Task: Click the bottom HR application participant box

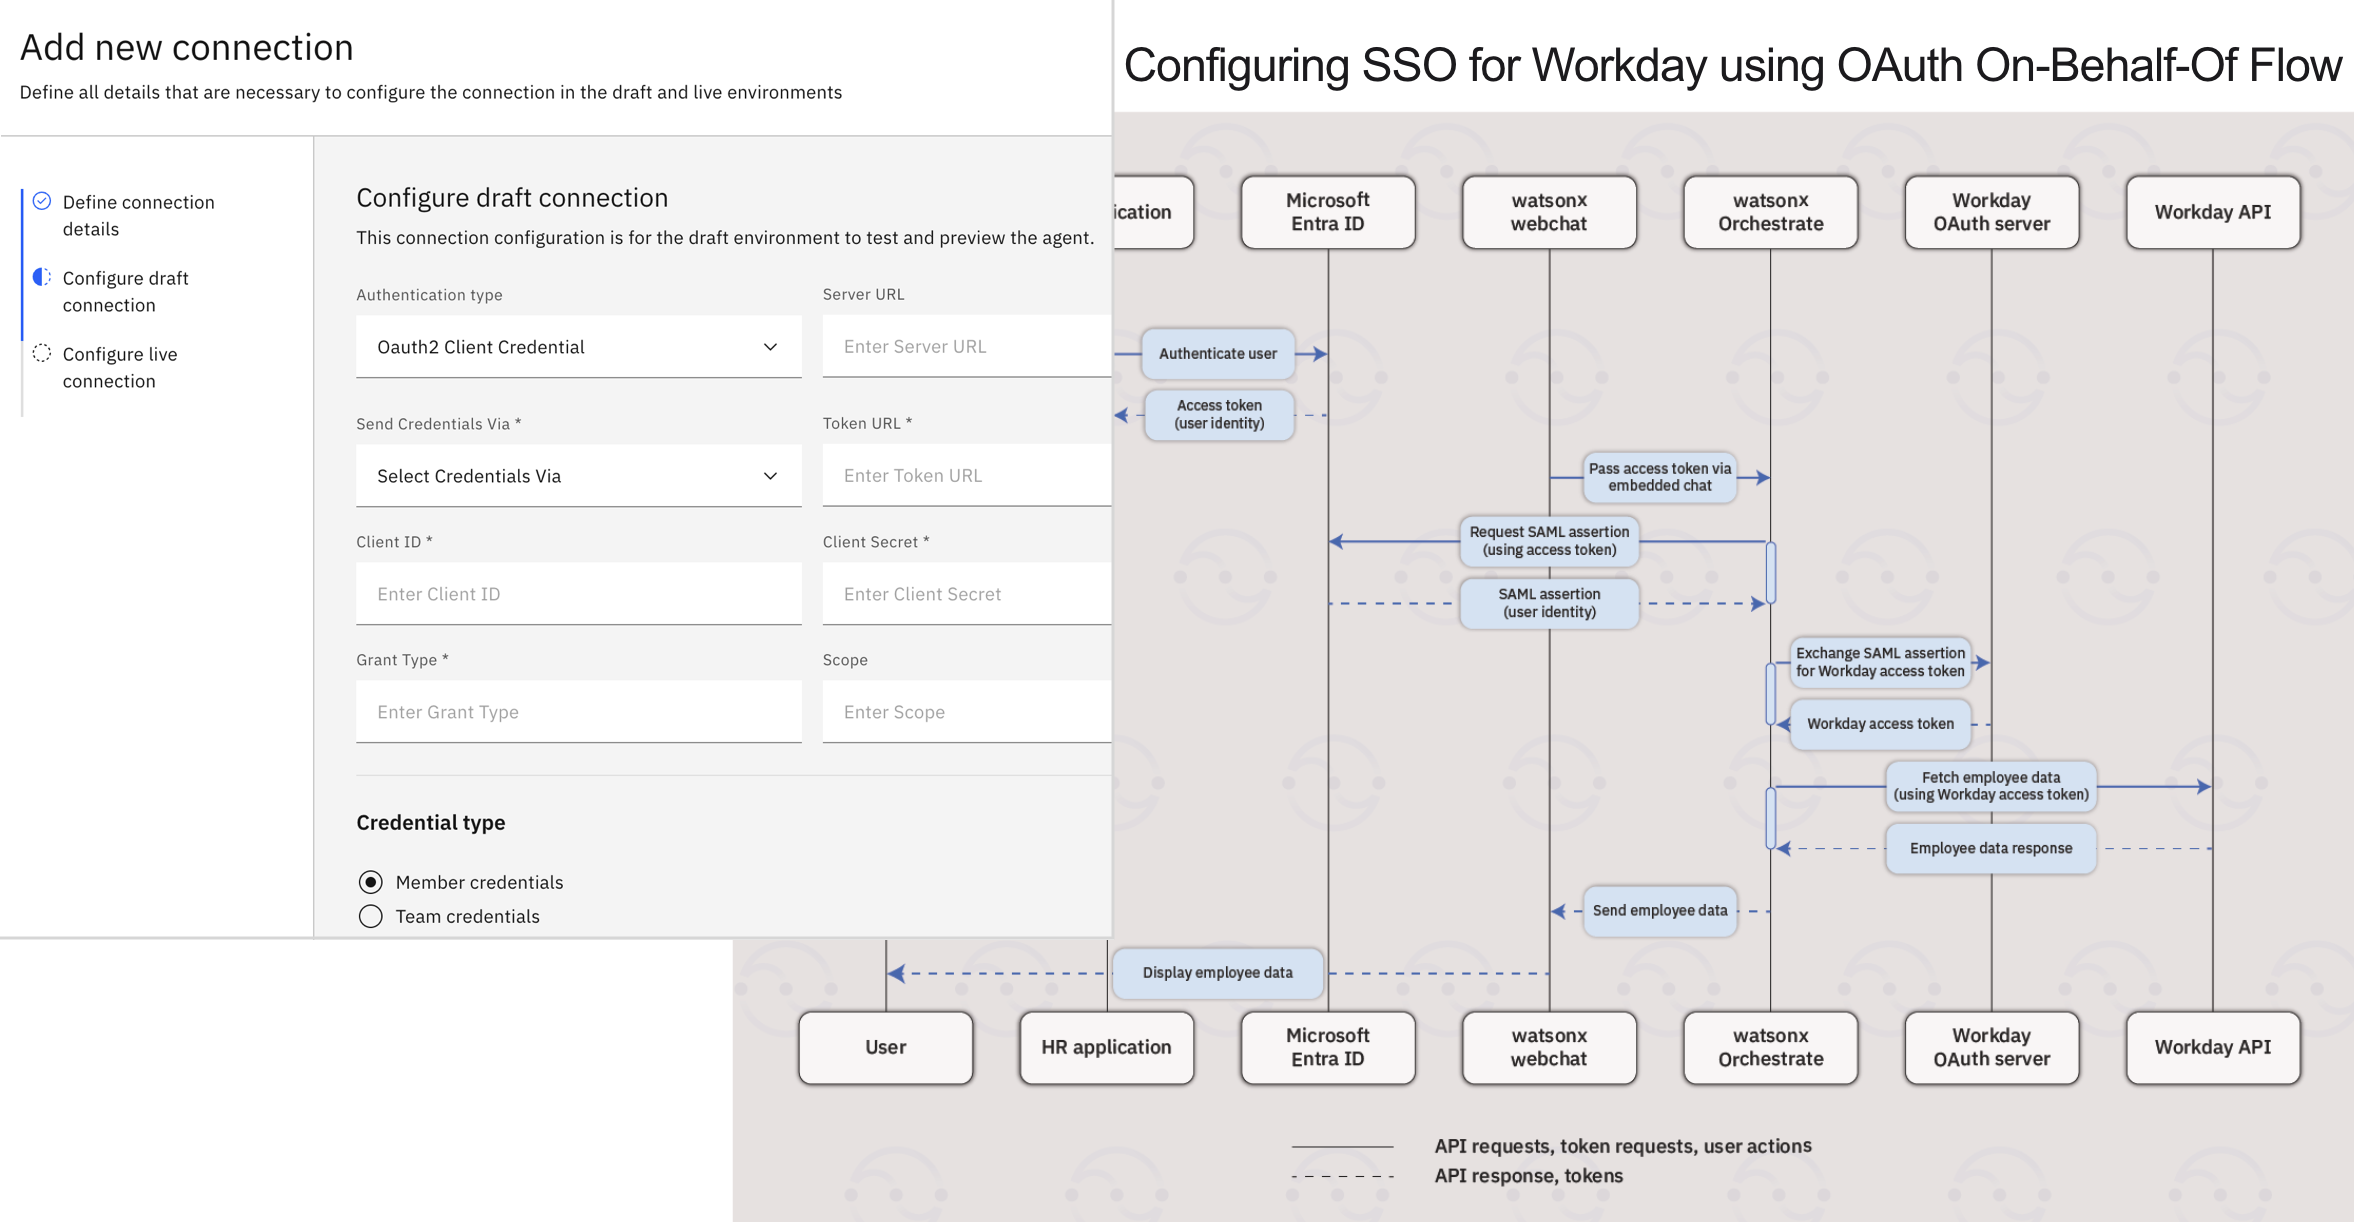Action: [1106, 1047]
